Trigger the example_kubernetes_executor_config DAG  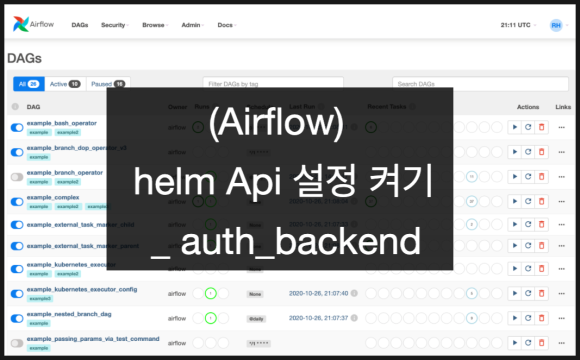click(x=515, y=293)
